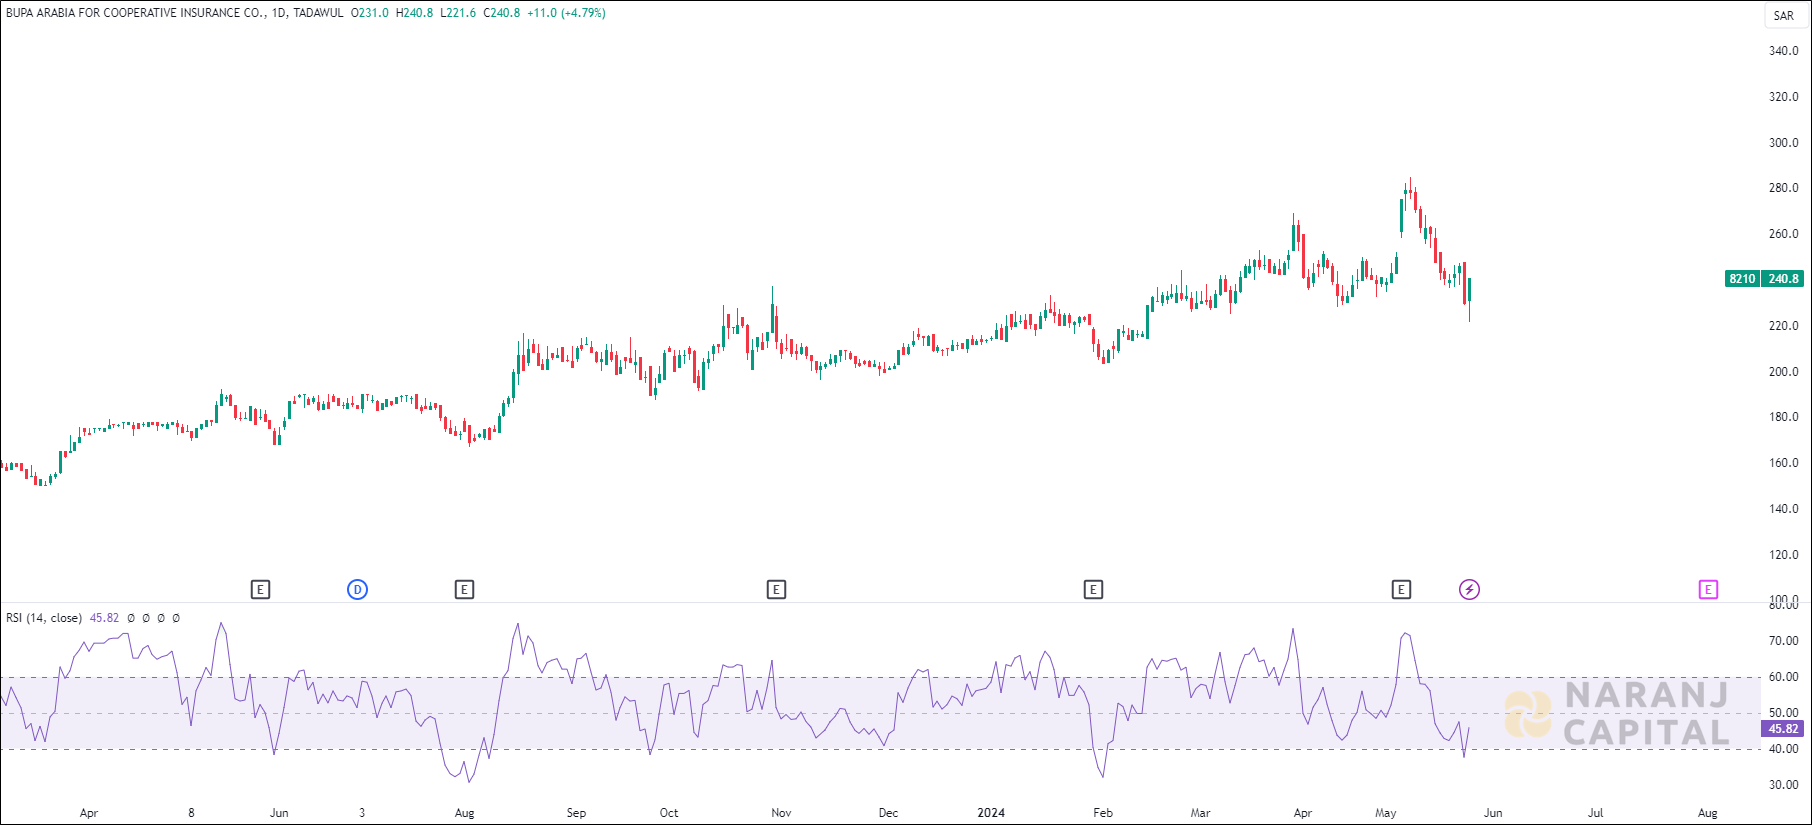This screenshot has width=1812, height=825.
Task: Open the blue dividend D marker
Action: tap(357, 590)
